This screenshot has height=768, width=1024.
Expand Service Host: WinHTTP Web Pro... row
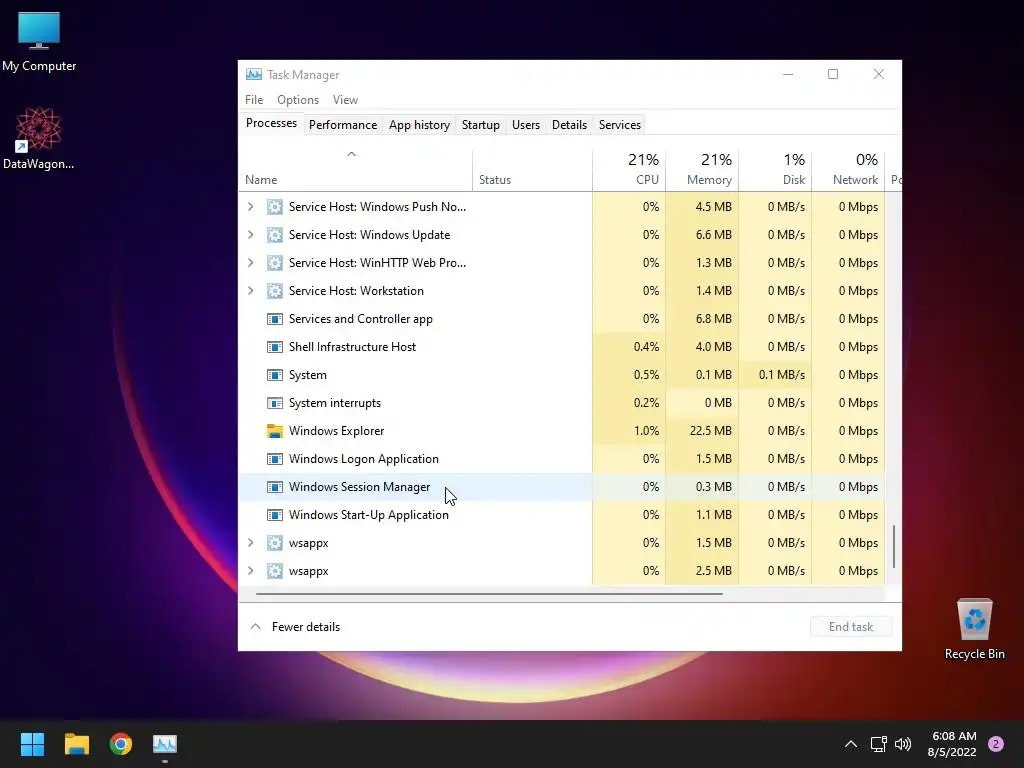(x=251, y=263)
